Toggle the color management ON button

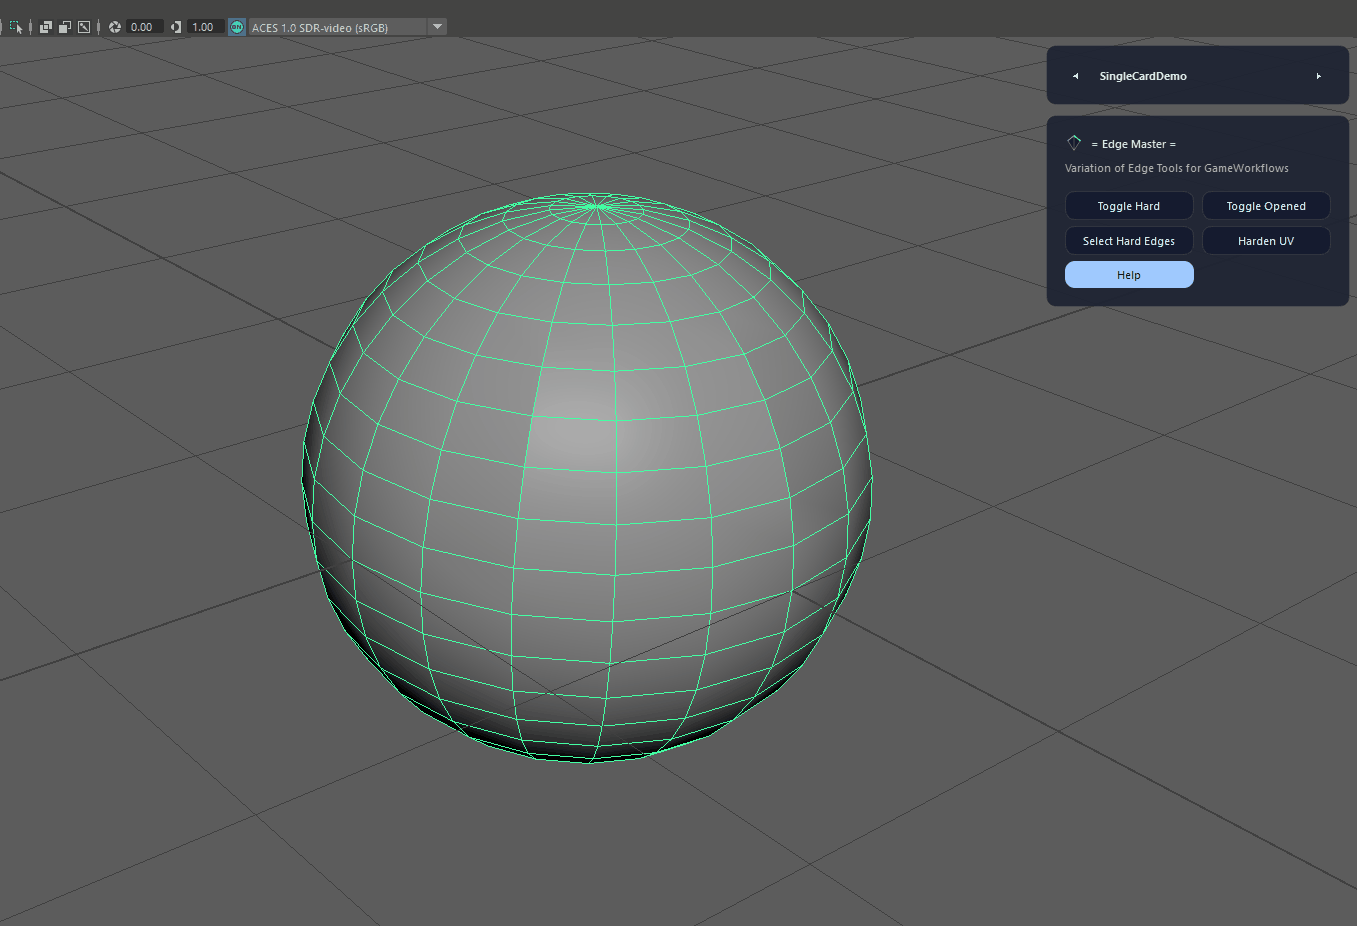coord(237,27)
